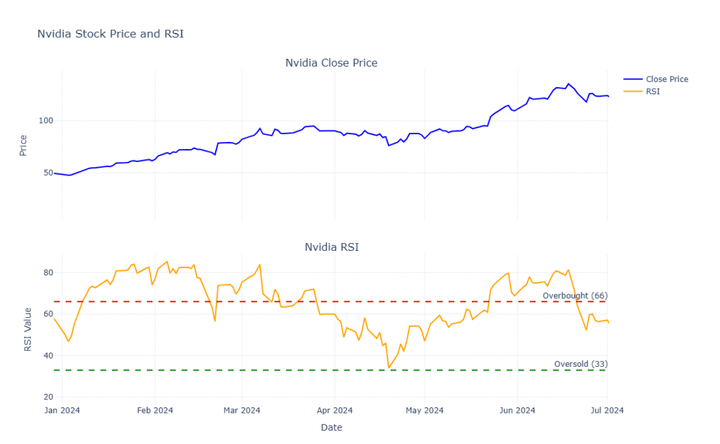Click the Feb 2024 x-axis tick label
This screenshot has width=720, height=444.
pos(154,409)
